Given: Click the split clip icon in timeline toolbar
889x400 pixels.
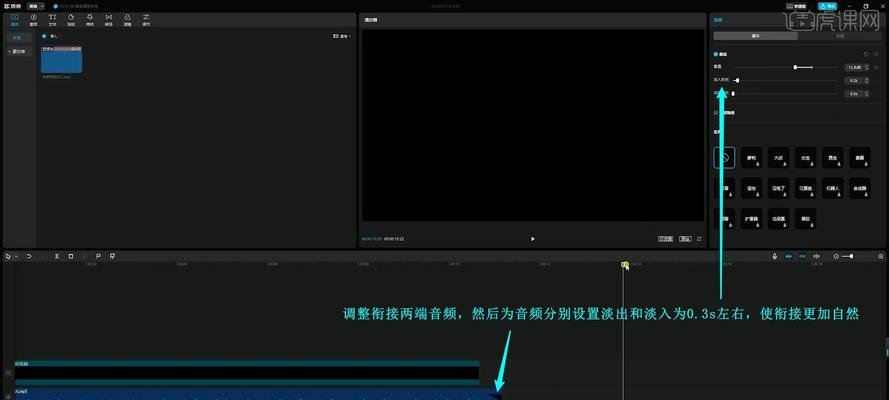Looking at the screenshot, I should tap(57, 256).
